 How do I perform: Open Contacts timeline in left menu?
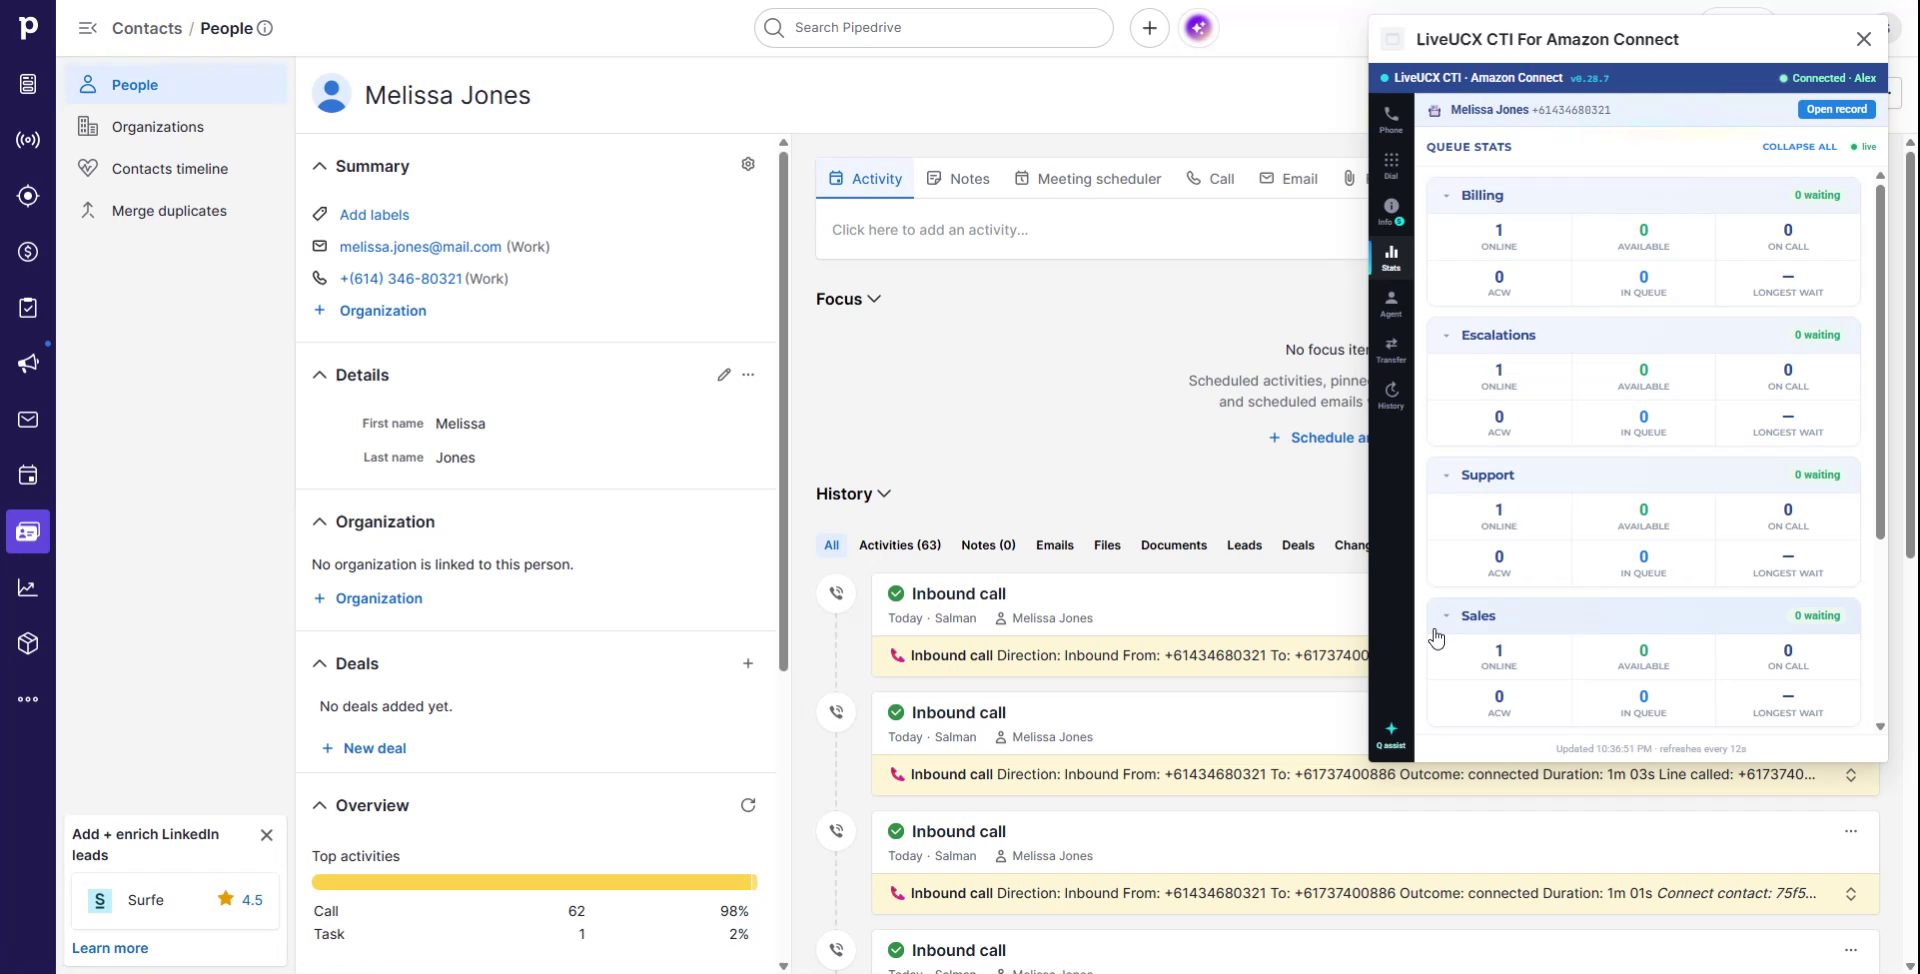coord(176,169)
